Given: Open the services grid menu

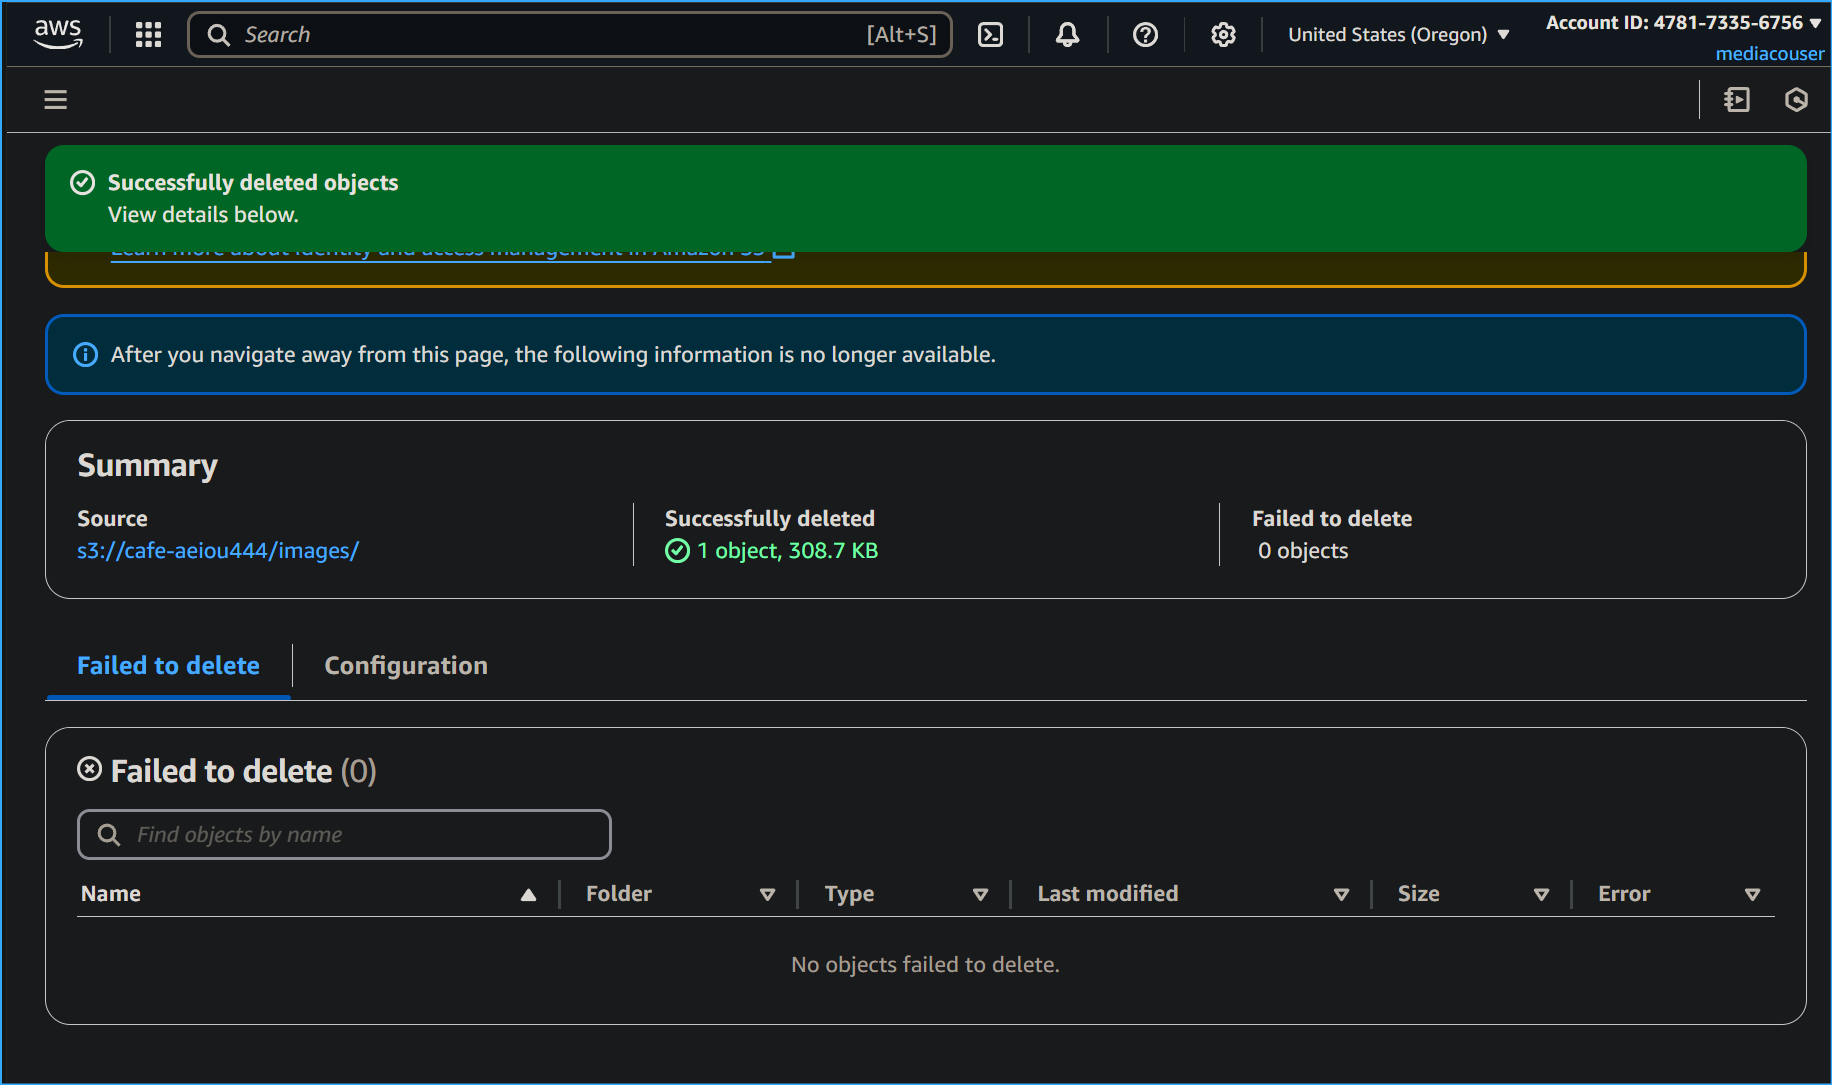Looking at the screenshot, I should [148, 35].
